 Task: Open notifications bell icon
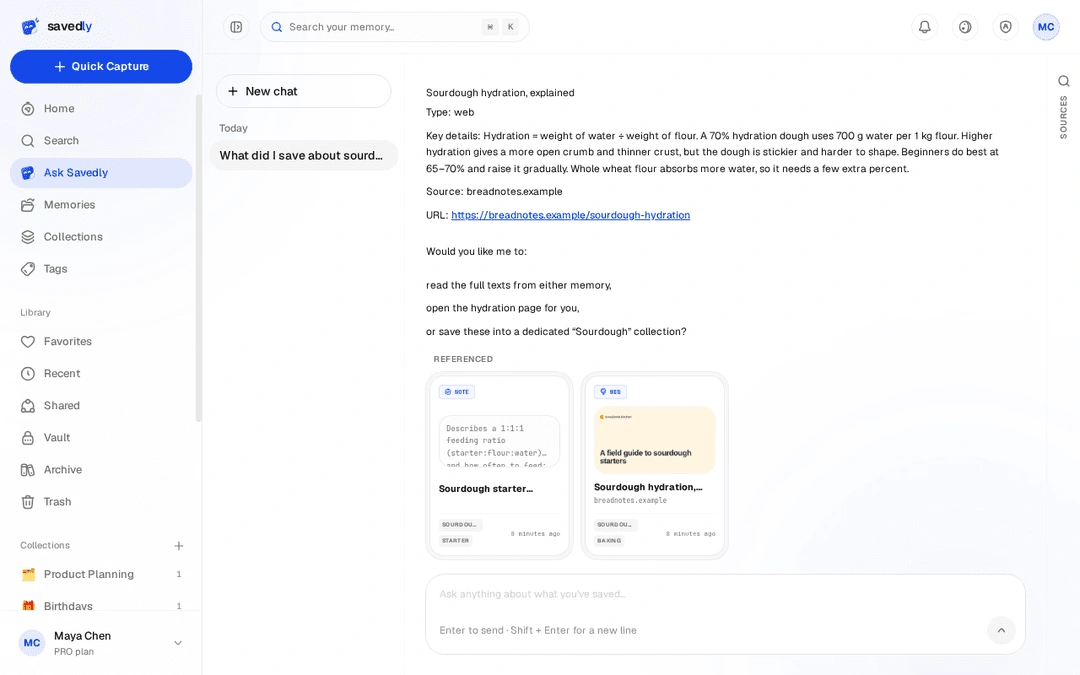[x=924, y=27]
